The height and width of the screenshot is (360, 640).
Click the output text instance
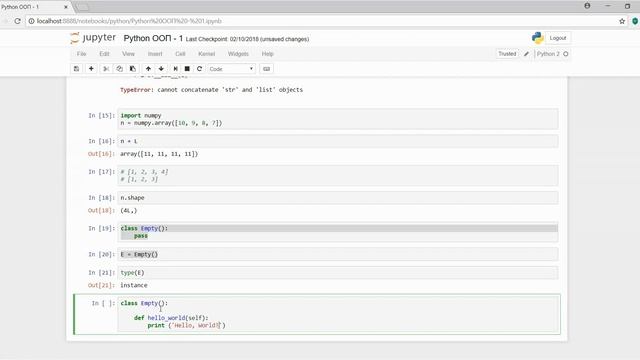(x=134, y=285)
